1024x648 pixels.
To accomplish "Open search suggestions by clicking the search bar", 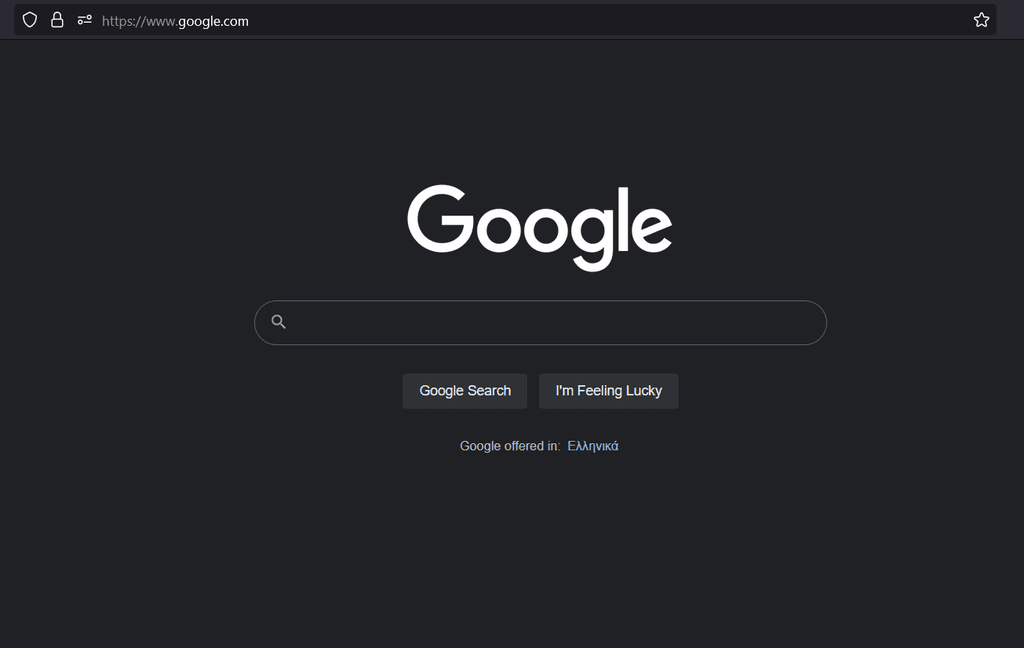I will click(x=540, y=322).
